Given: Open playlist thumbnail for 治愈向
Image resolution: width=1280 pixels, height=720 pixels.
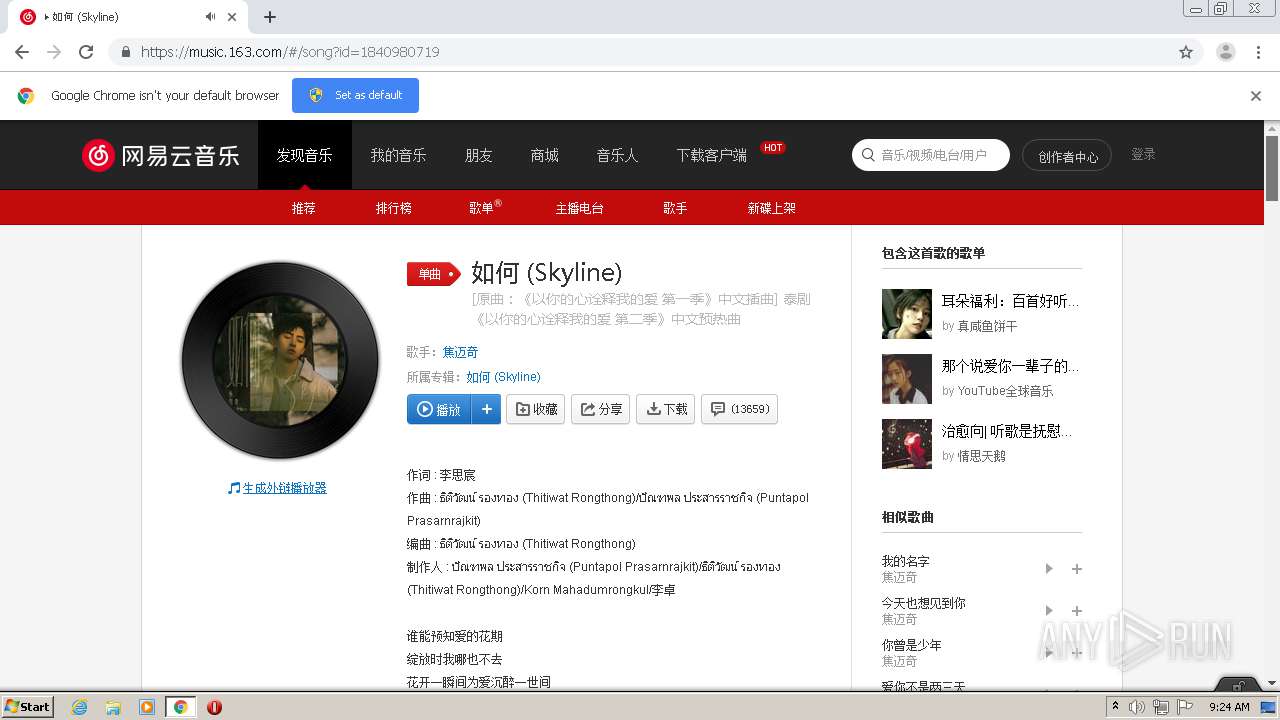Looking at the screenshot, I should point(907,444).
